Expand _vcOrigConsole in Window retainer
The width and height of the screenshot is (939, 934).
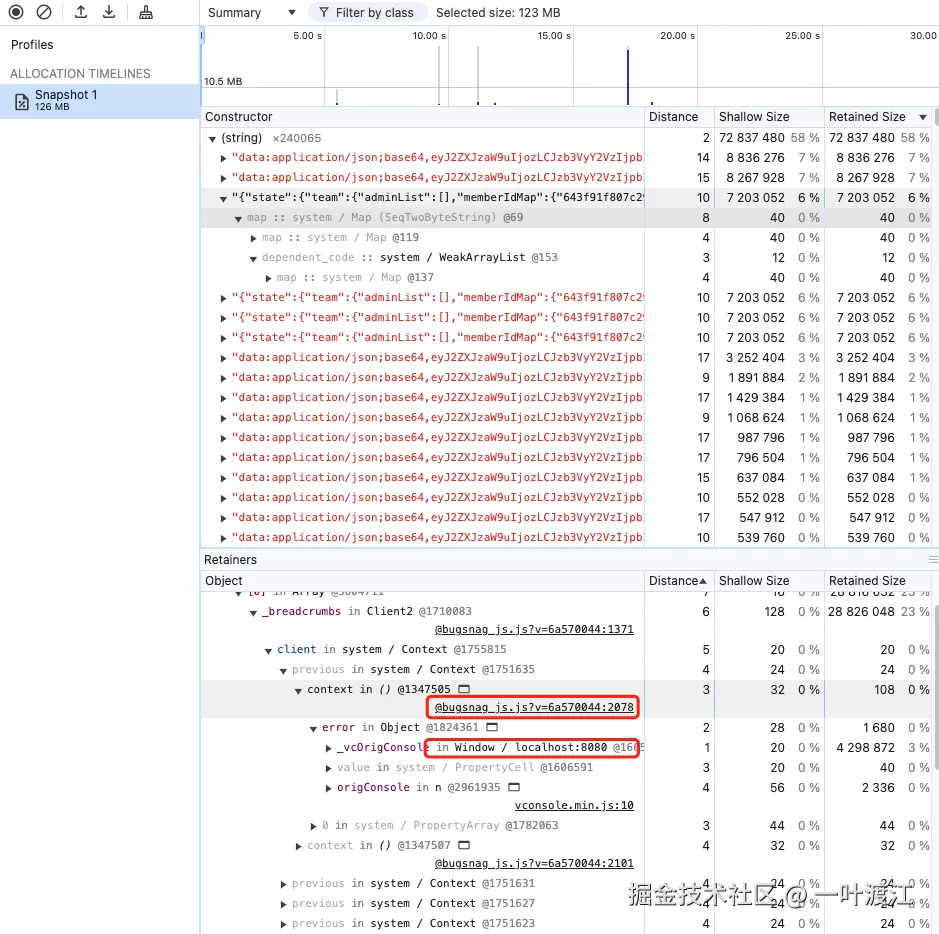click(x=328, y=748)
